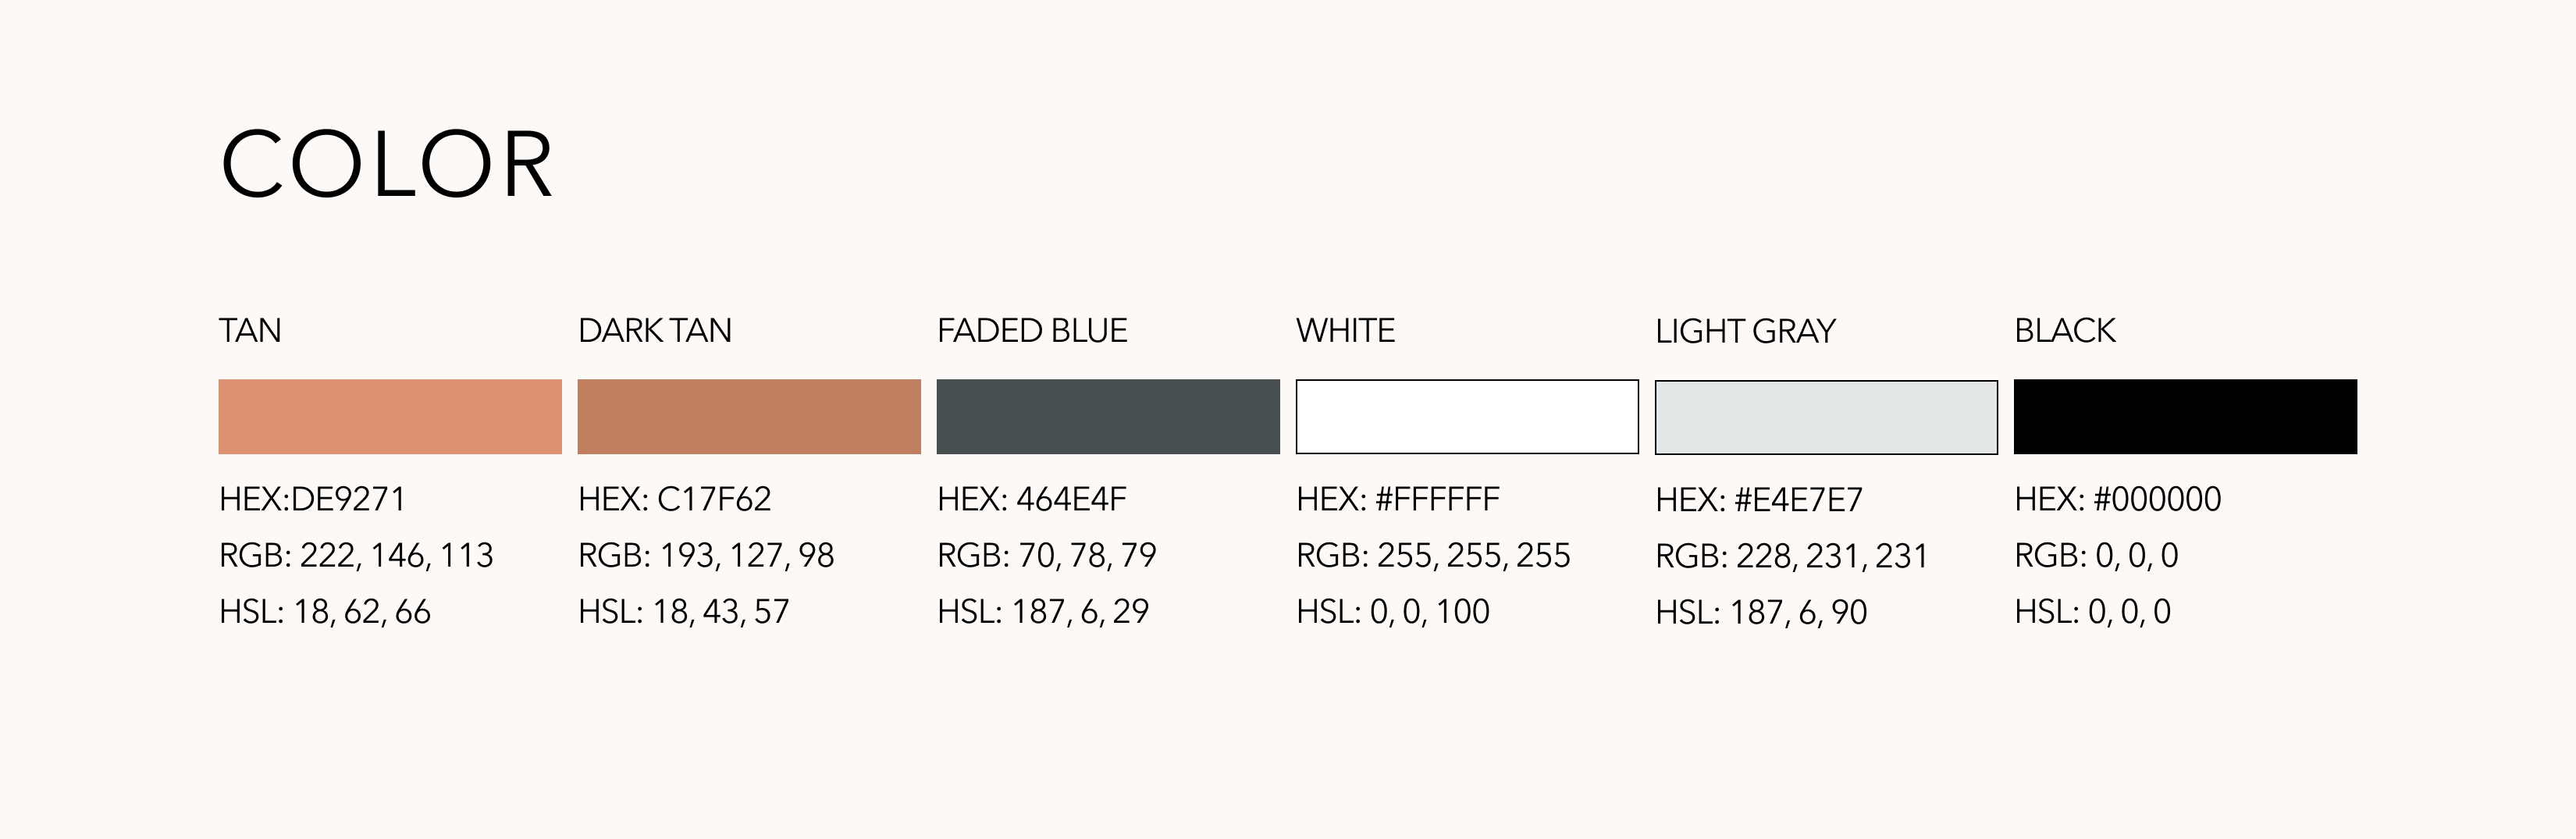Select the DARK TAN label text

[x=655, y=330]
